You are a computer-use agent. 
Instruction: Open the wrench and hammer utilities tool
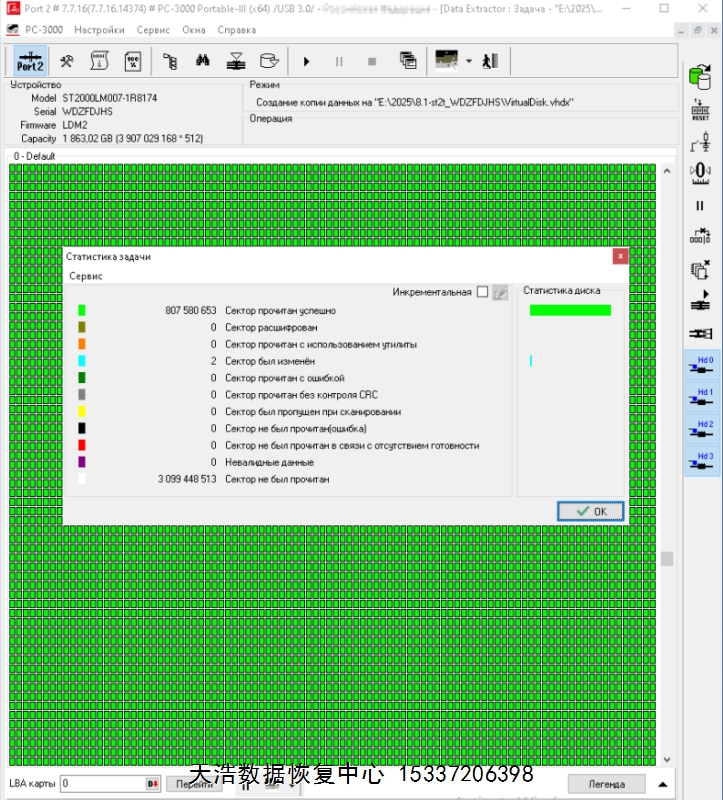[x=67, y=62]
